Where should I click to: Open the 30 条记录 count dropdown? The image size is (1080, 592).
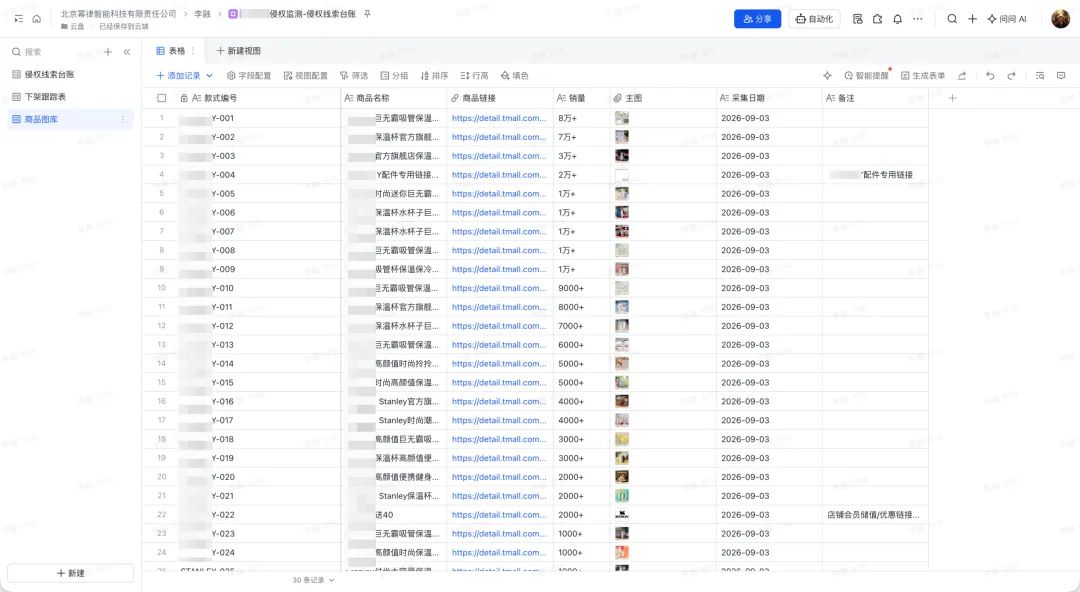pos(313,580)
